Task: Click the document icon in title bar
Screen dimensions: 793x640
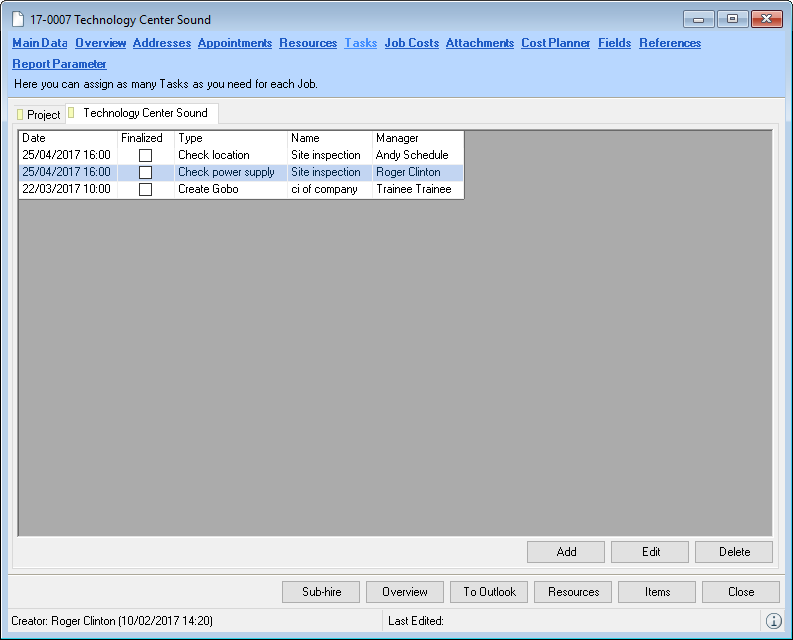Action: [x=18, y=20]
